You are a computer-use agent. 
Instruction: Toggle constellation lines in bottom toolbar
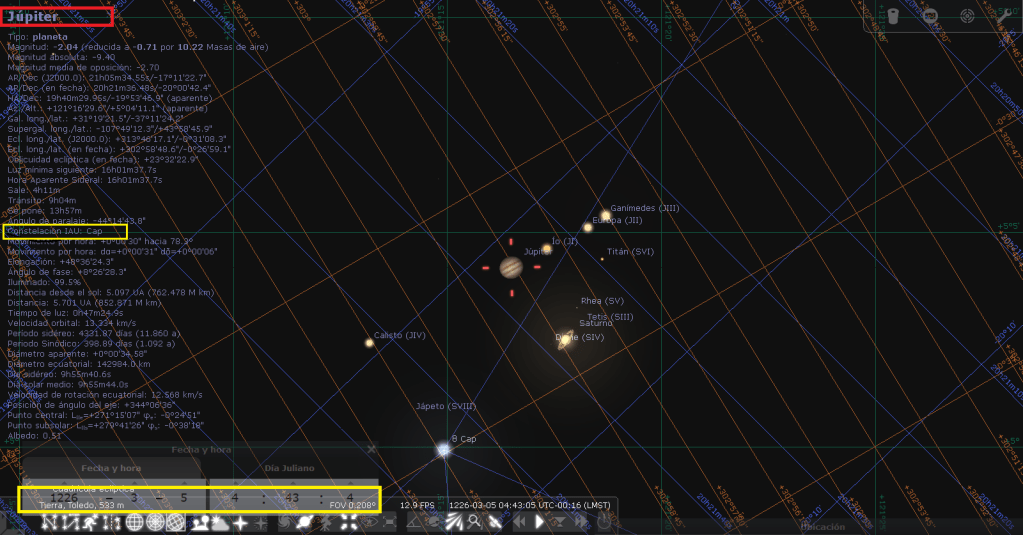coord(48,522)
